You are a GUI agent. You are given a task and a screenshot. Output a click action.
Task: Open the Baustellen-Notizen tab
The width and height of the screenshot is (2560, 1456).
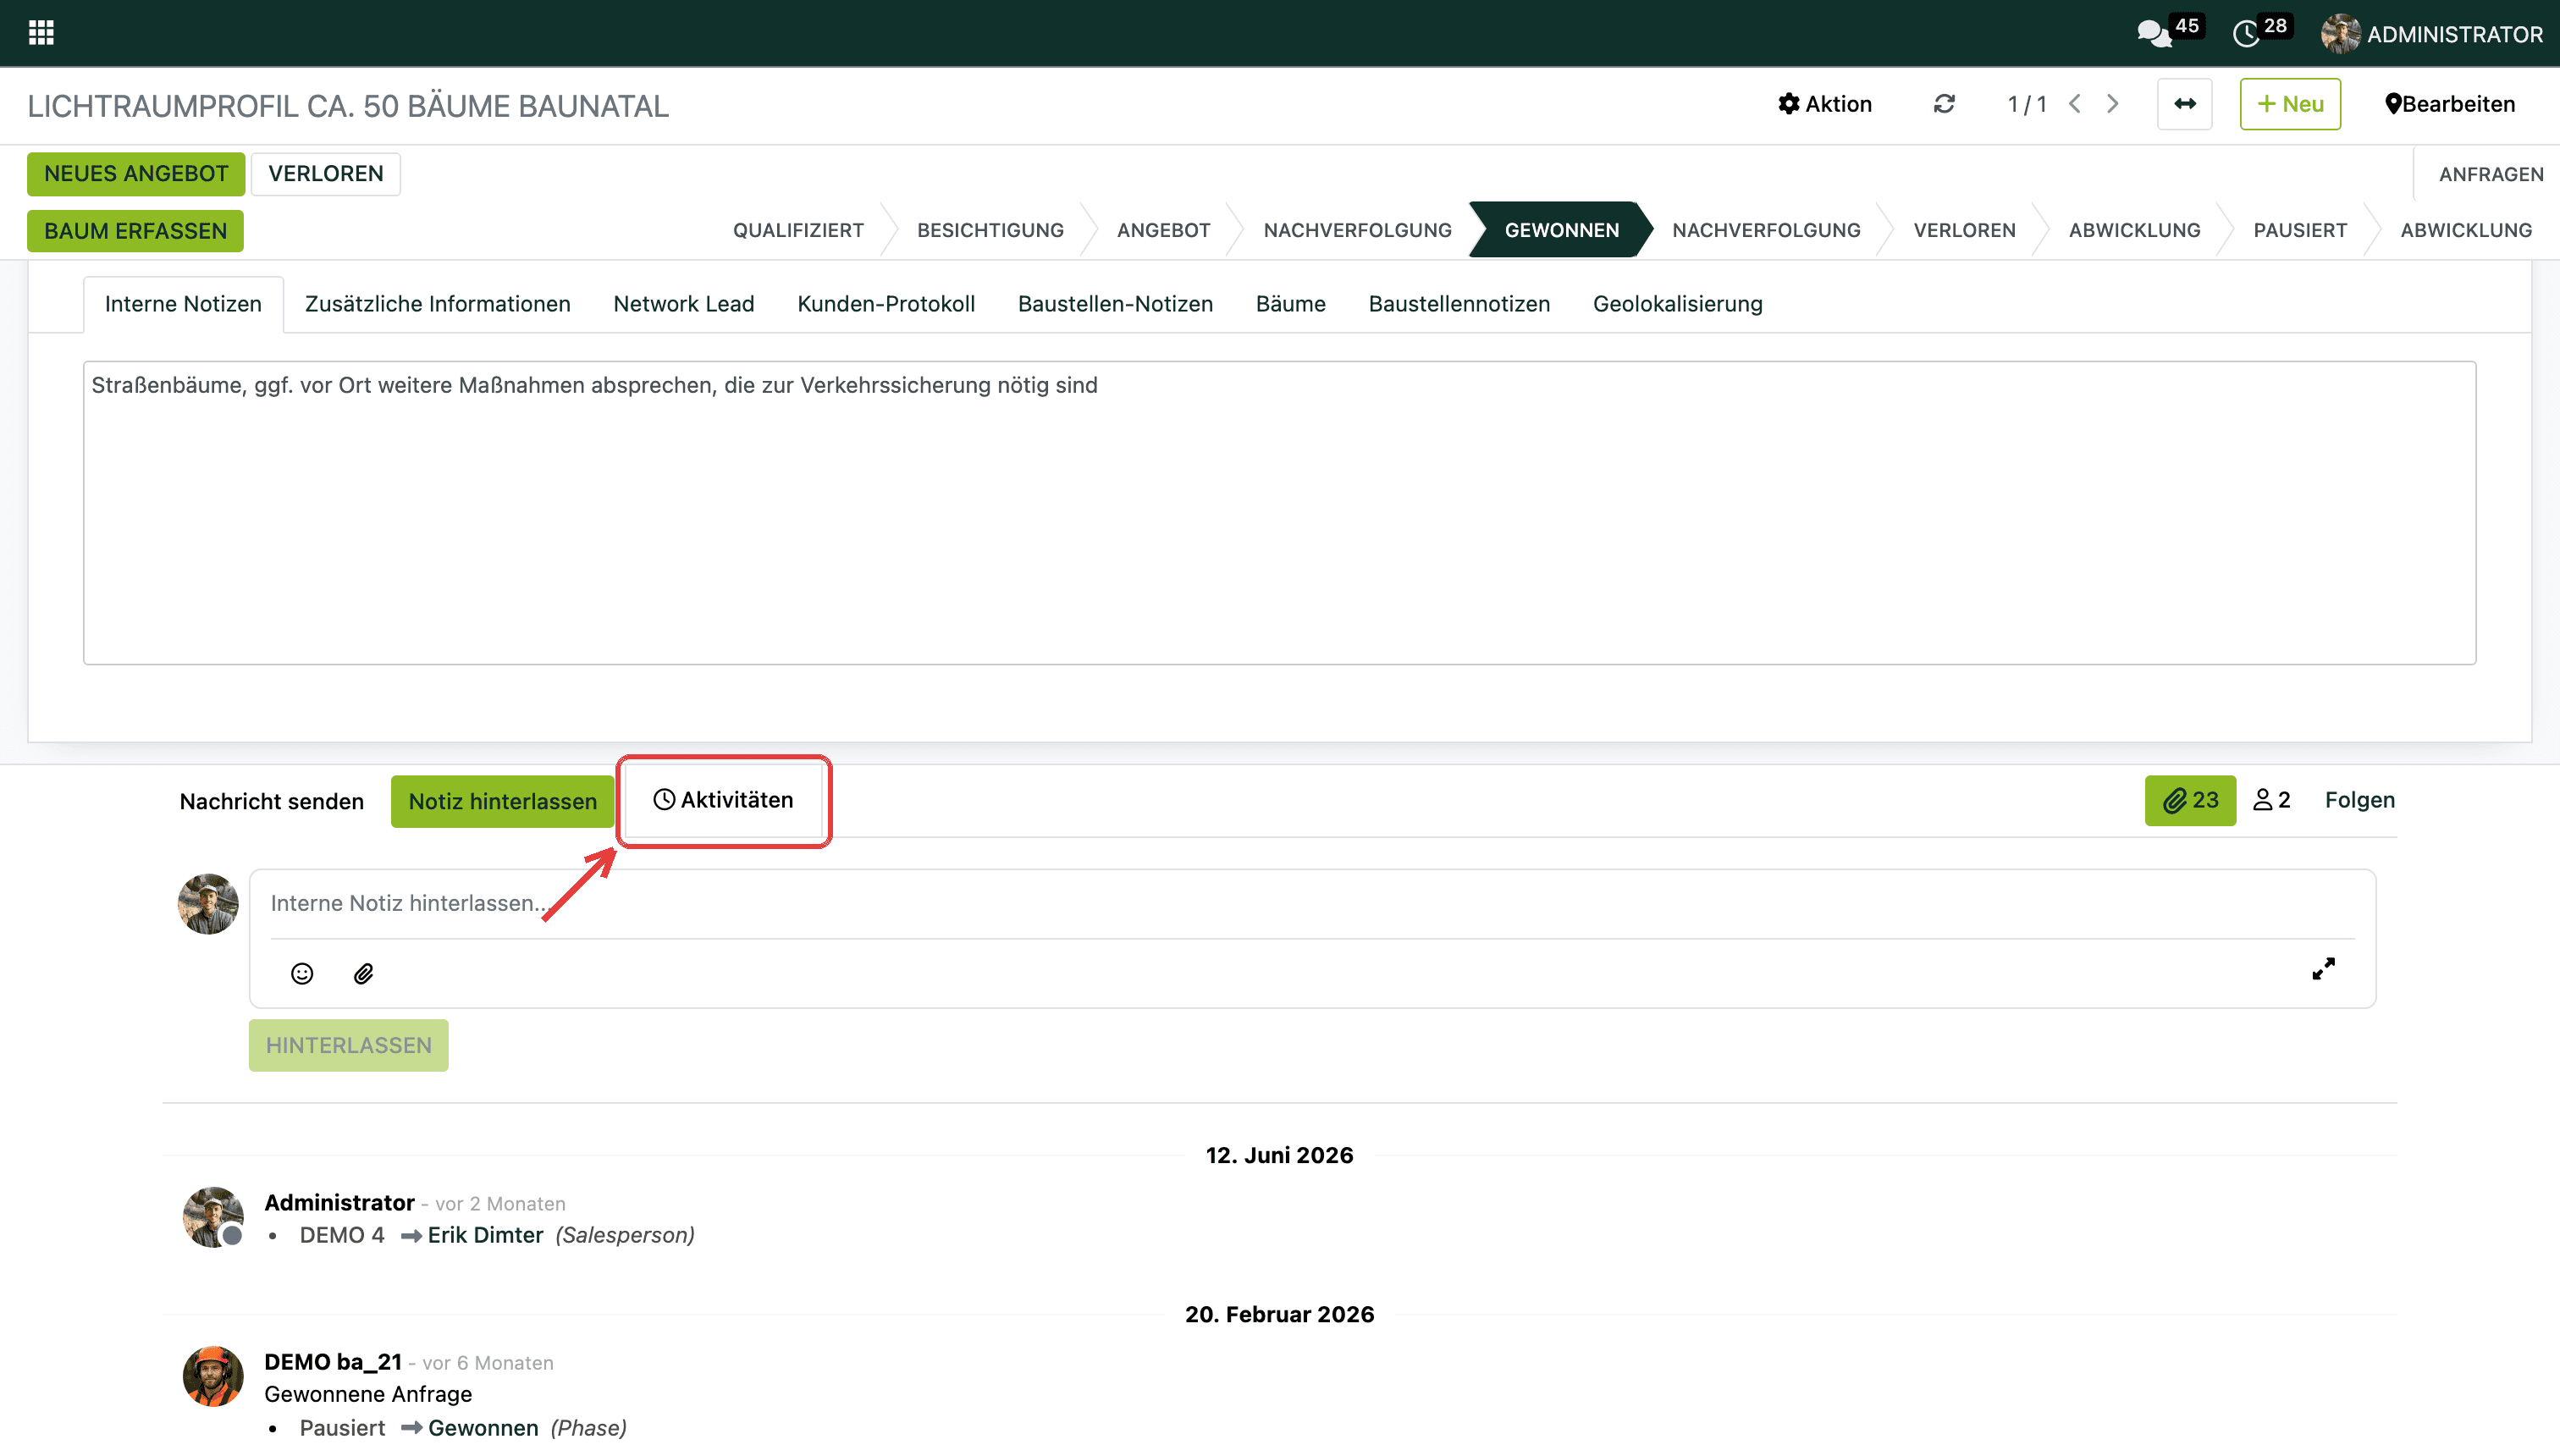pos(1115,304)
